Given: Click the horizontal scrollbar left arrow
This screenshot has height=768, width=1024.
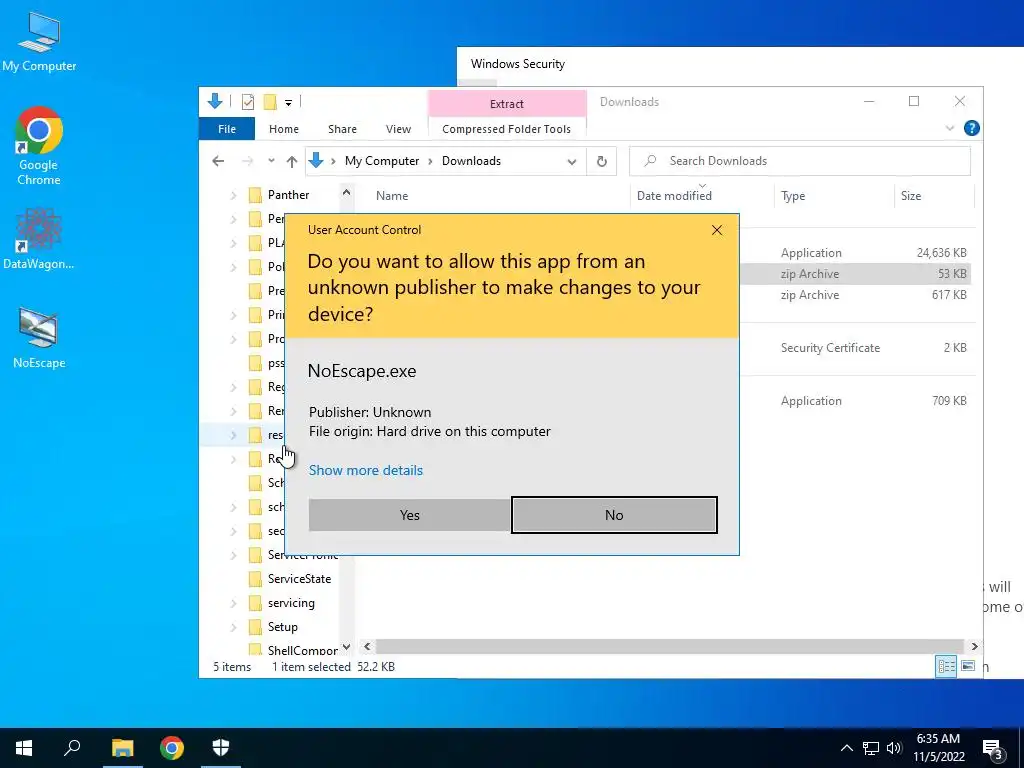Looking at the screenshot, I should click(x=367, y=647).
